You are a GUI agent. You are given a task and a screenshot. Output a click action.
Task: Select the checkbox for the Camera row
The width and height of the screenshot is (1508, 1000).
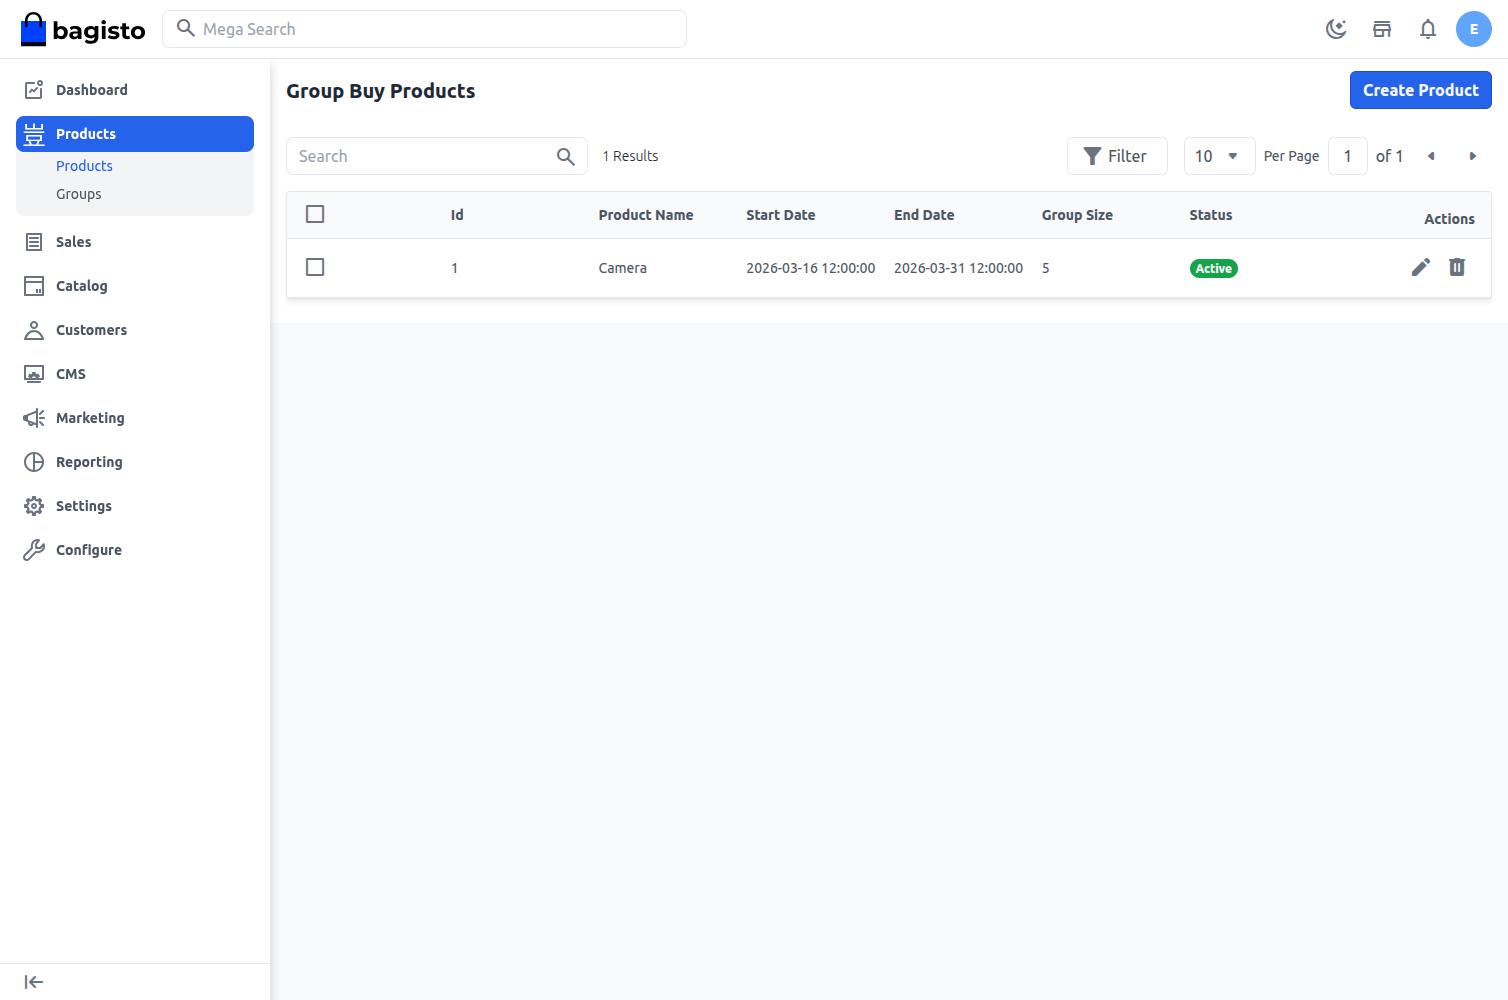(315, 267)
